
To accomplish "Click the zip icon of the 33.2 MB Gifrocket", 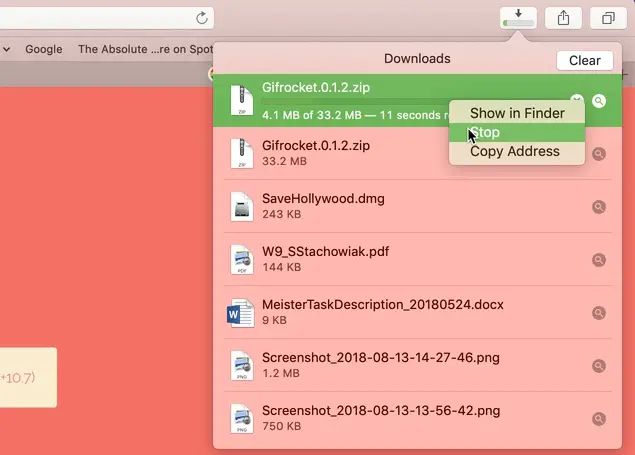I will (x=242, y=153).
